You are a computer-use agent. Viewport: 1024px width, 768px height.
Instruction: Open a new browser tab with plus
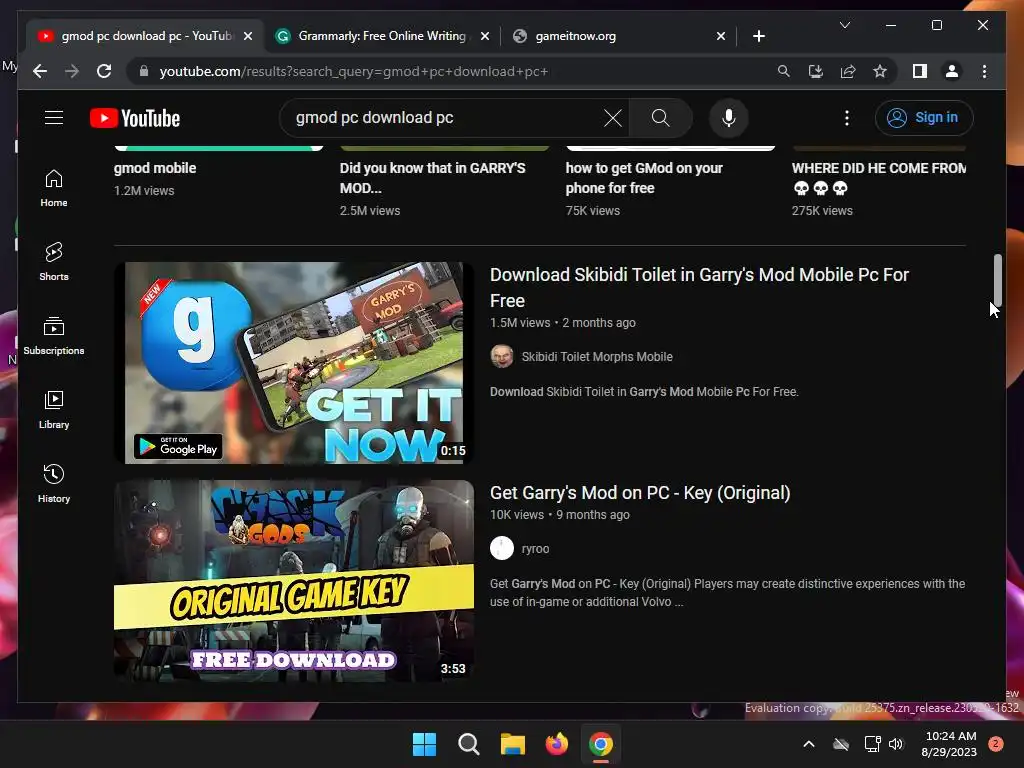click(758, 36)
